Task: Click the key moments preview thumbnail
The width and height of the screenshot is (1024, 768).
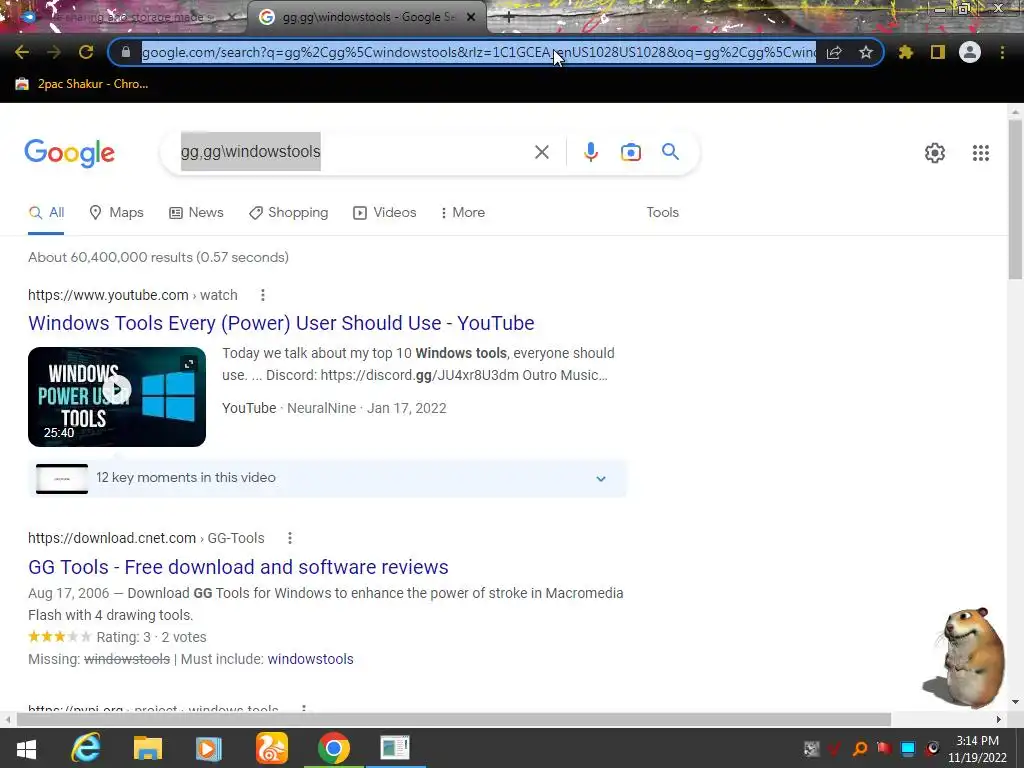Action: pyautogui.click(x=61, y=479)
